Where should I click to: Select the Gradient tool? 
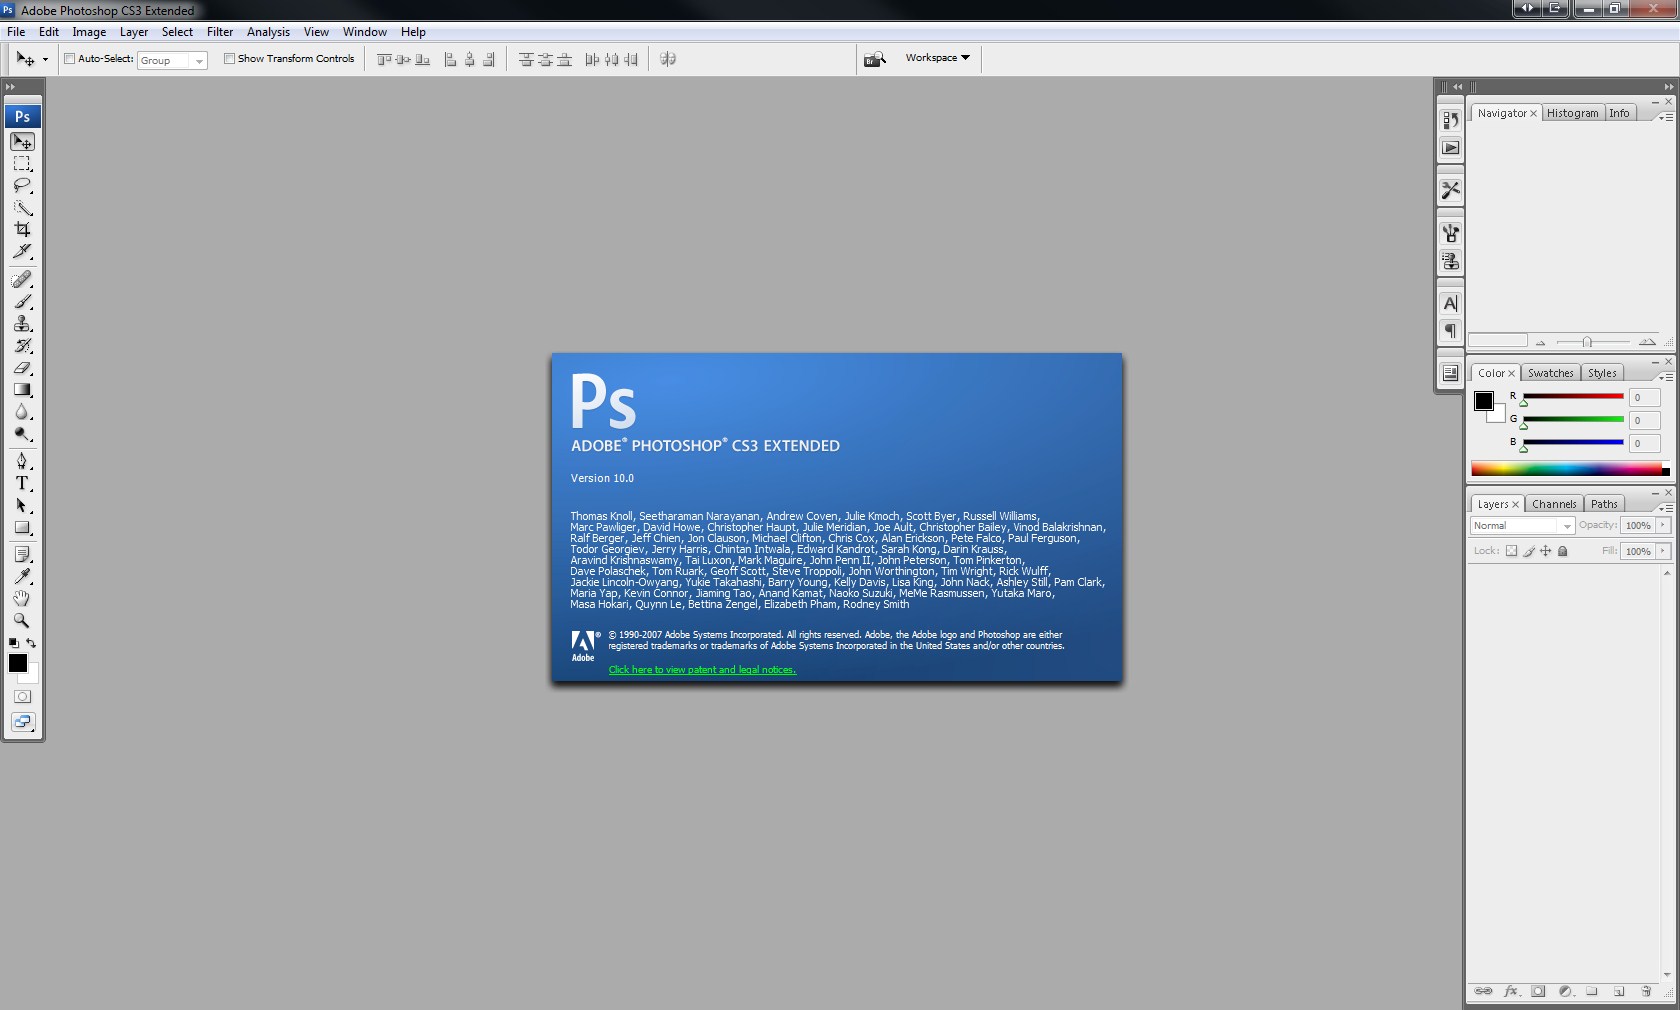pyautogui.click(x=22, y=390)
